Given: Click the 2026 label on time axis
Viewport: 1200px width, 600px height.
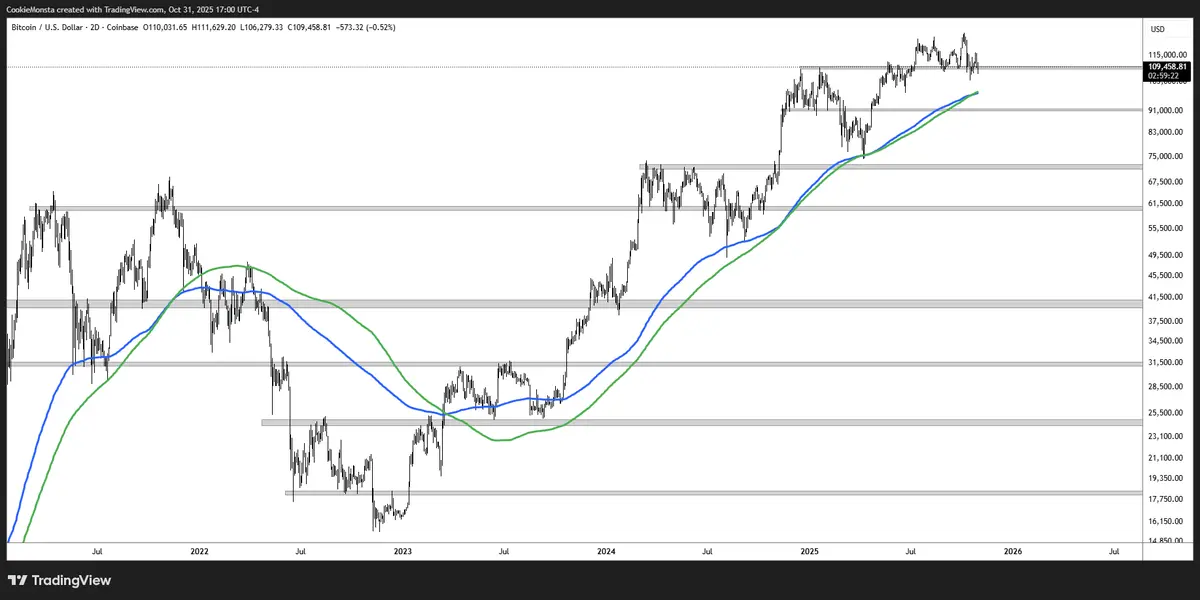Looking at the screenshot, I should (1013, 551).
